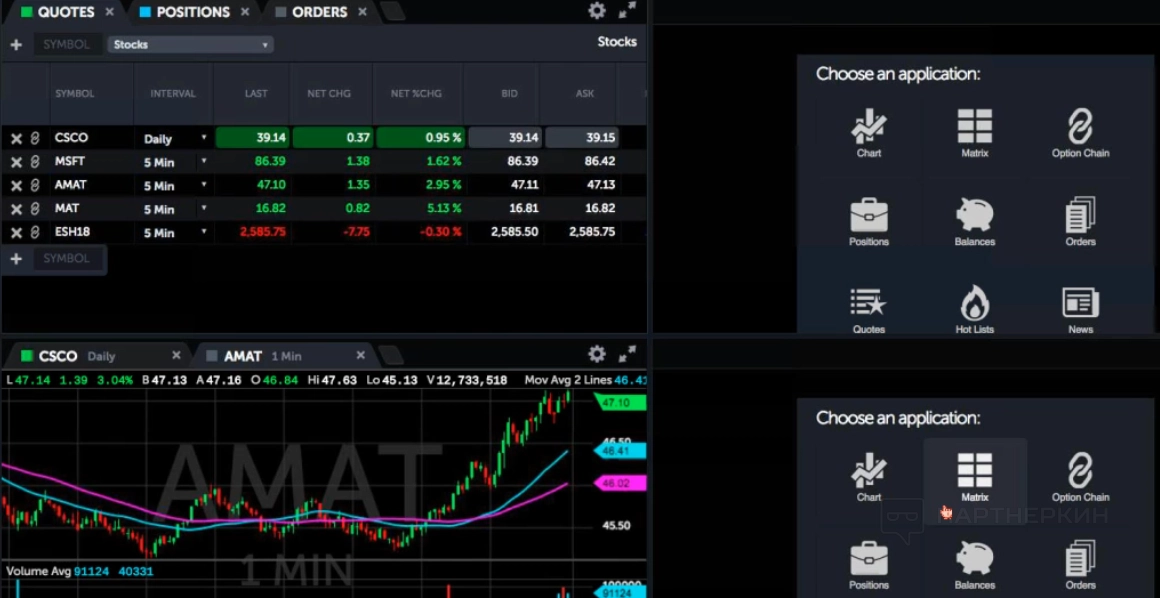Click cyan 46.41 moving average marker
The width and height of the screenshot is (1160, 598).
click(x=620, y=450)
